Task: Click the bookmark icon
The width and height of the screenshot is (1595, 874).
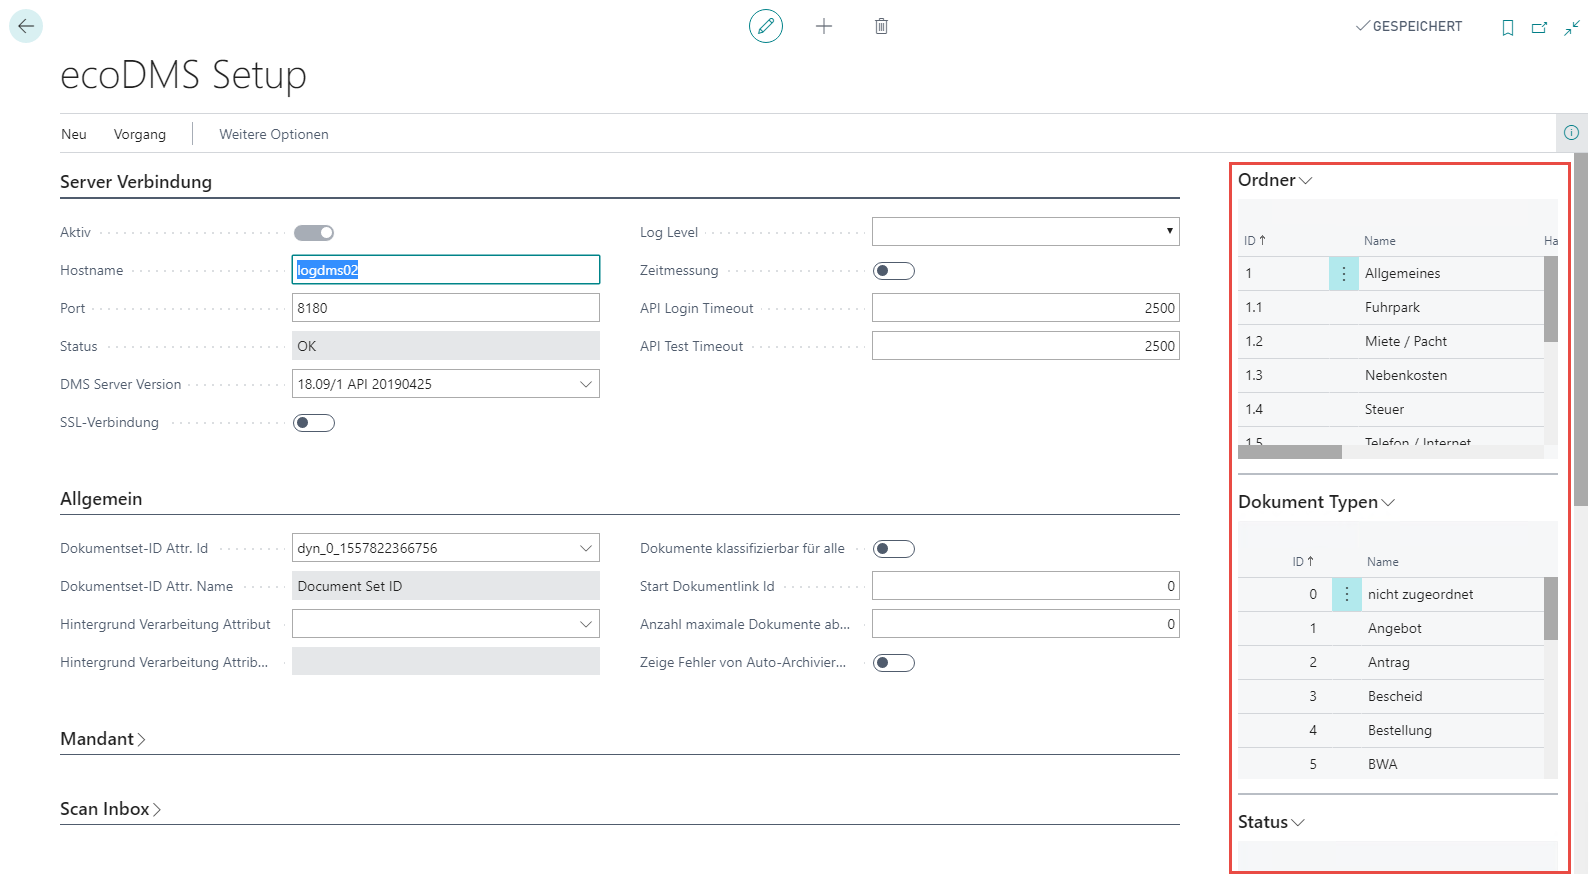Action: click(x=1508, y=27)
